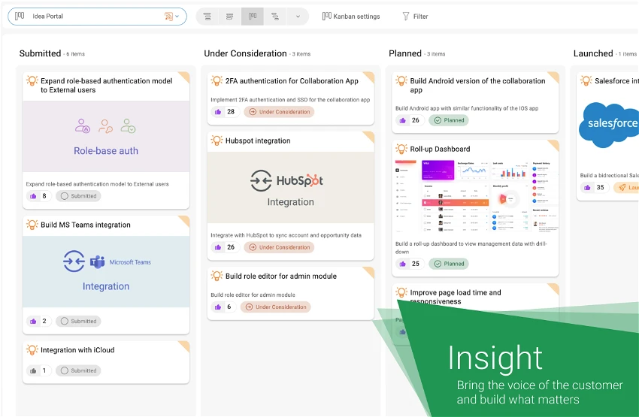Open Role-base auth thumbnail image

click(106, 136)
